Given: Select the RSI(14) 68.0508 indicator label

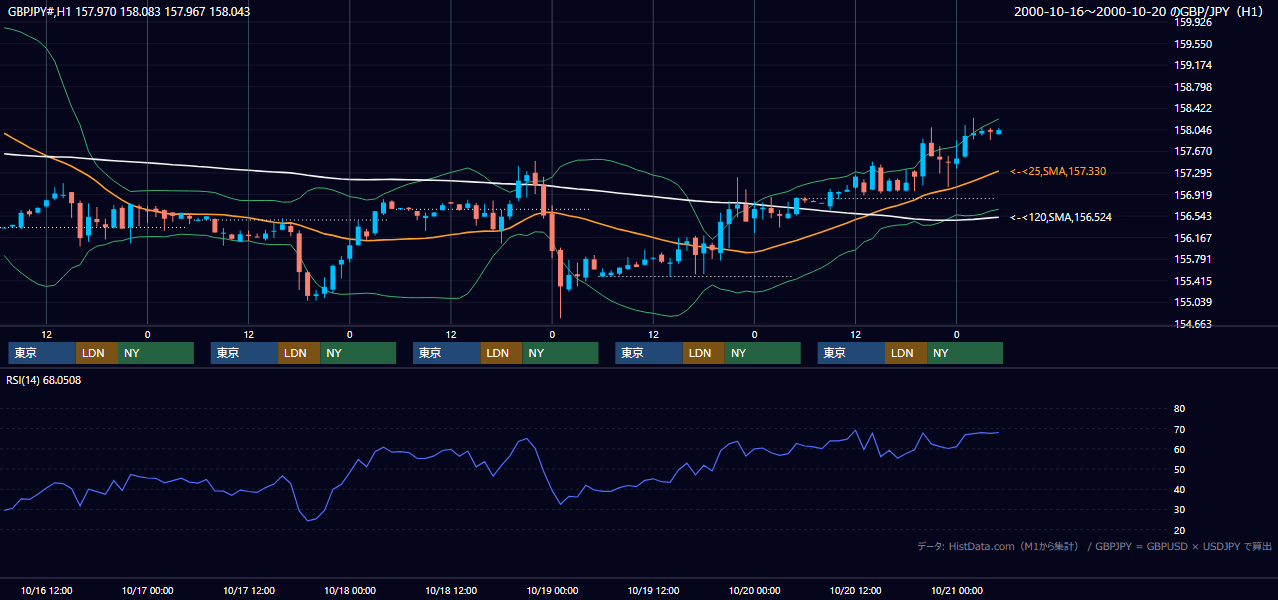Looking at the screenshot, I should click(44, 380).
